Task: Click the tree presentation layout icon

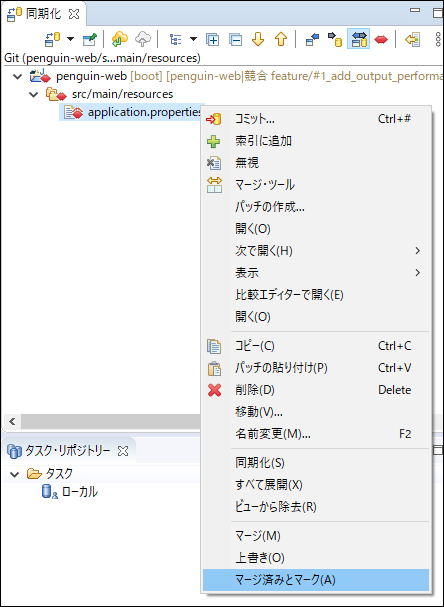Action: coord(175,39)
